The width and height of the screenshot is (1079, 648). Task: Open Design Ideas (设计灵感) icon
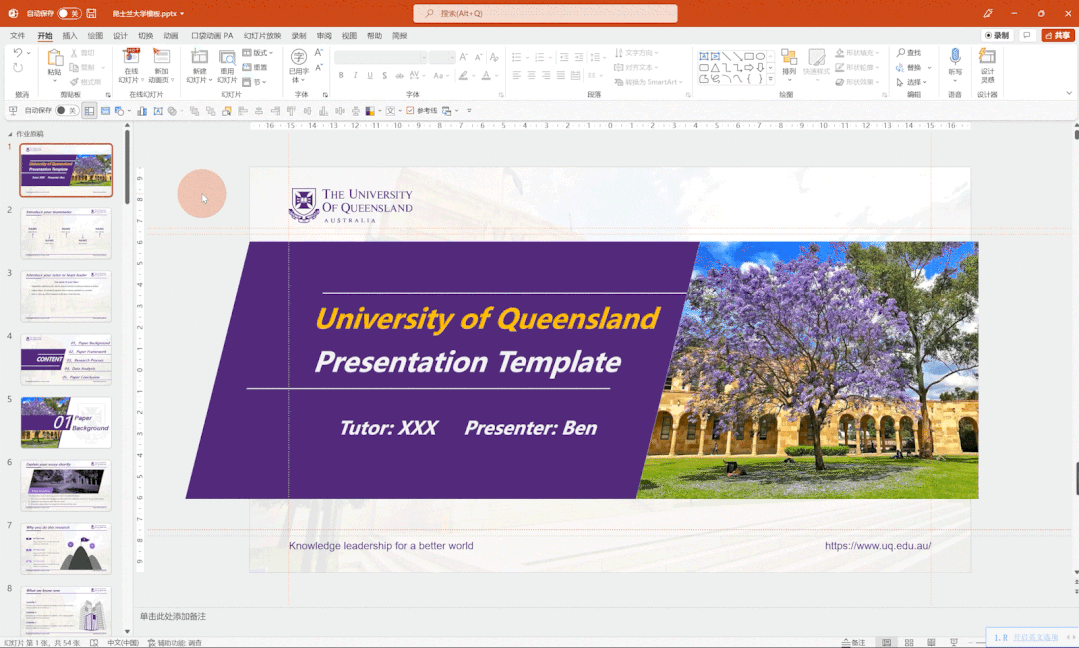[987, 56]
